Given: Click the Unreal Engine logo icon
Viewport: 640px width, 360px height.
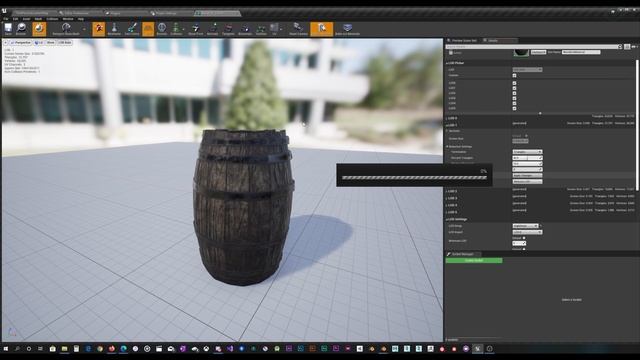Looking at the screenshot, I should point(4,11).
